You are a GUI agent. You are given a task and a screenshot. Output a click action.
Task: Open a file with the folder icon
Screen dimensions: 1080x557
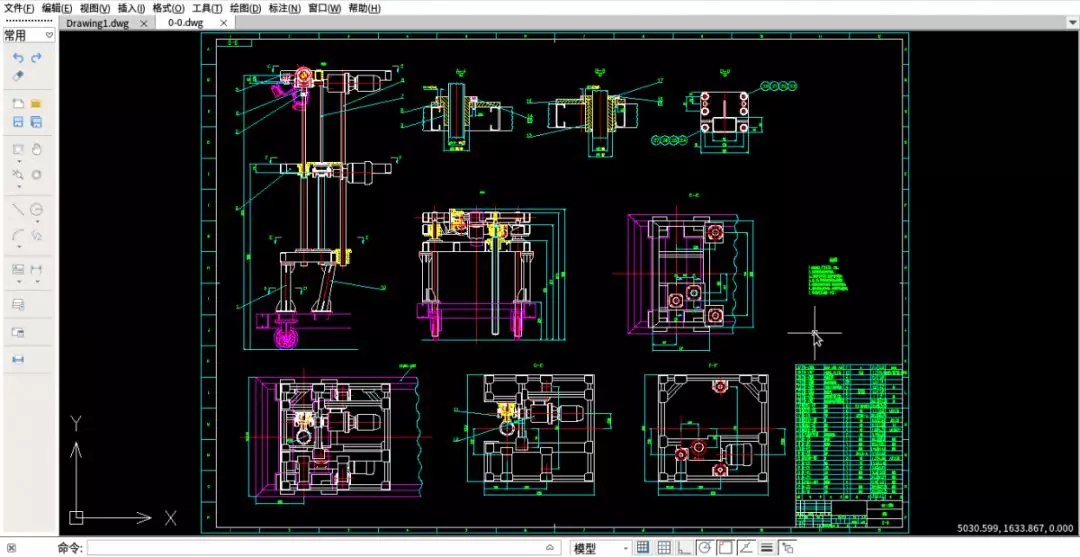[x=37, y=103]
